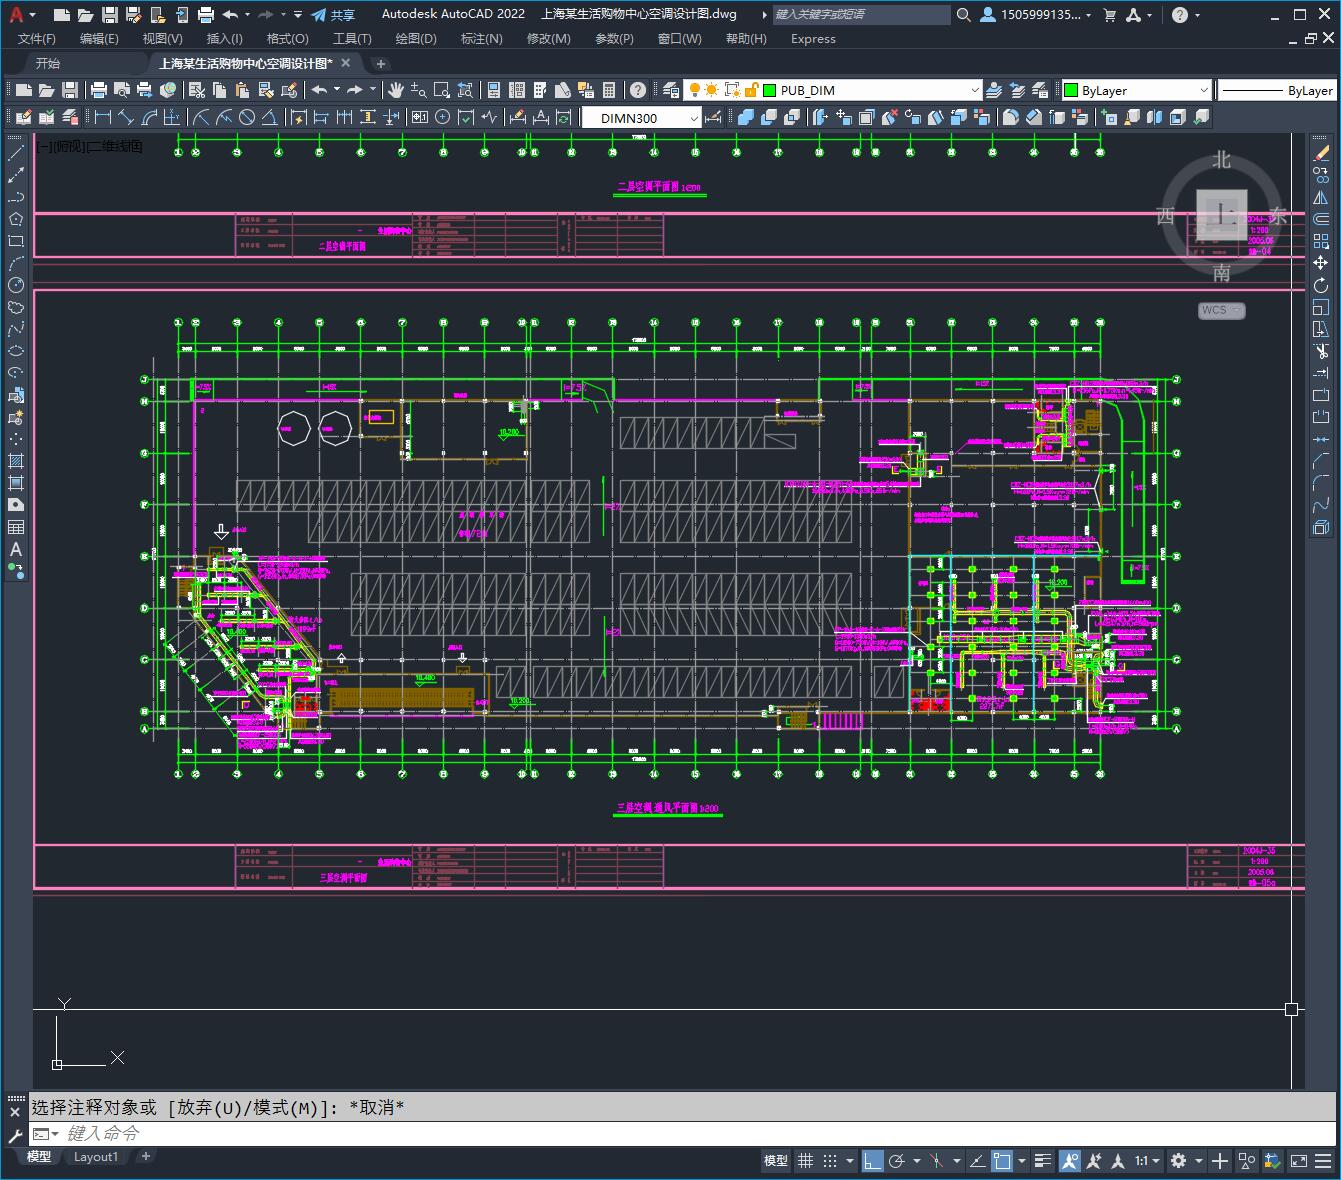
Task: Click the ViewCube top face 上
Action: click(x=1221, y=214)
